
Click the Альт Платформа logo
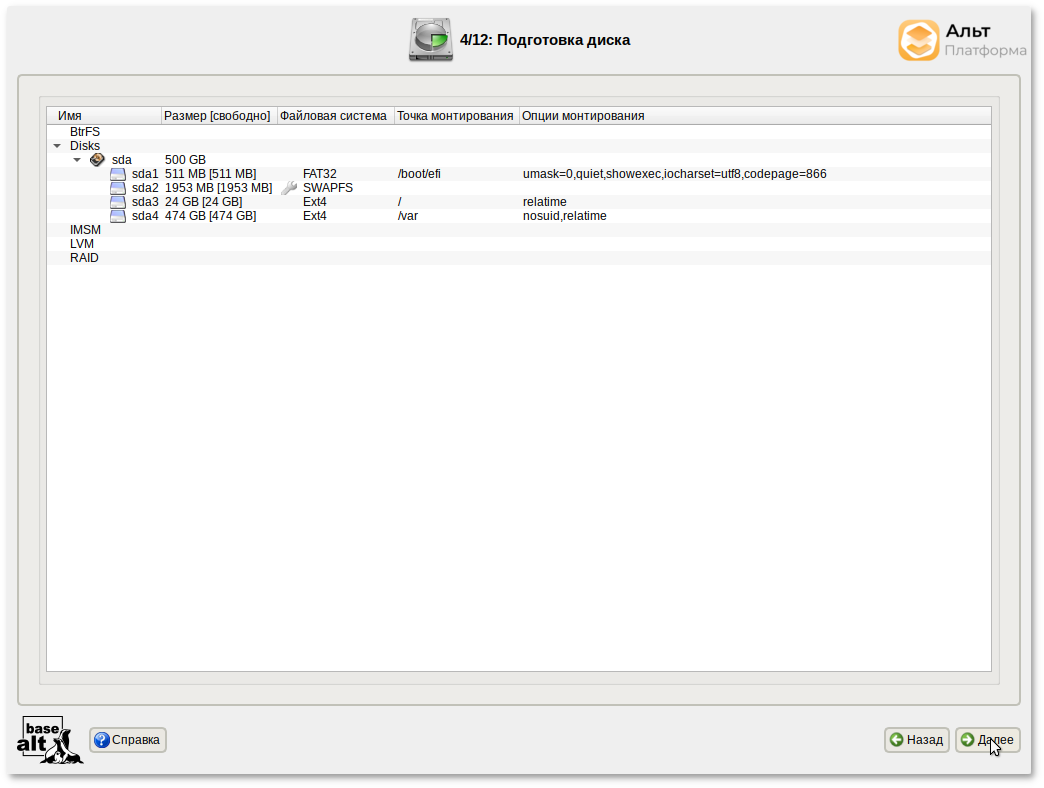[961, 40]
